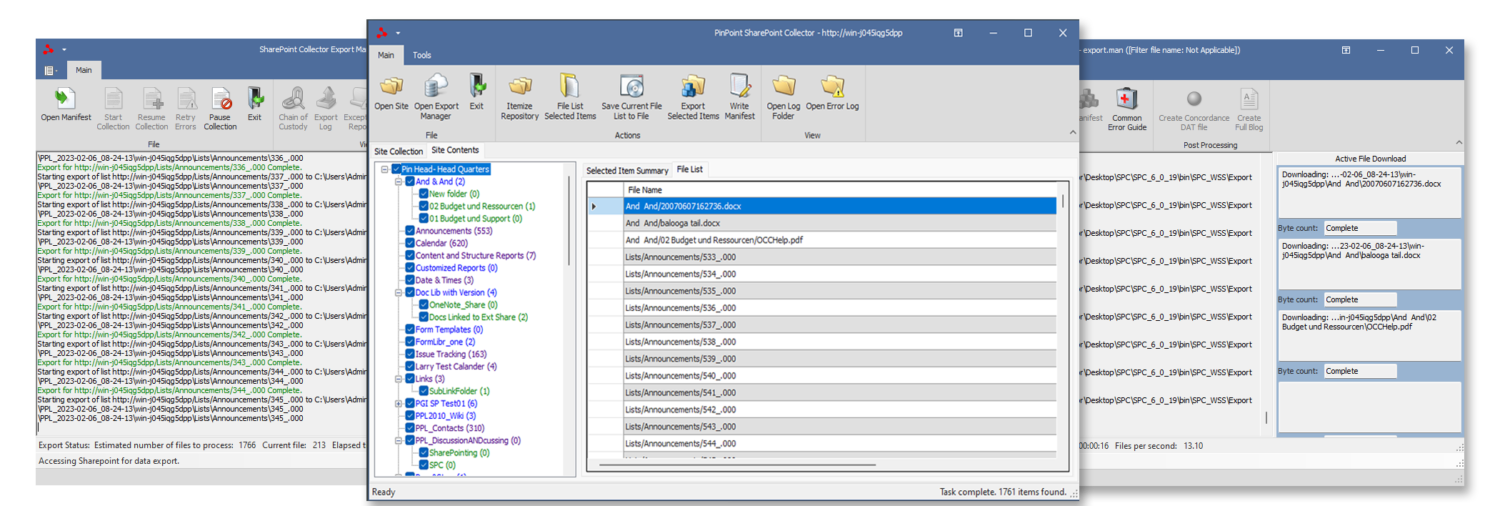Viewport: 1500px width, 506px height.
Task: Click Exit in the PinPoint SharePoint Collector ribbon
Action: tap(476, 93)
